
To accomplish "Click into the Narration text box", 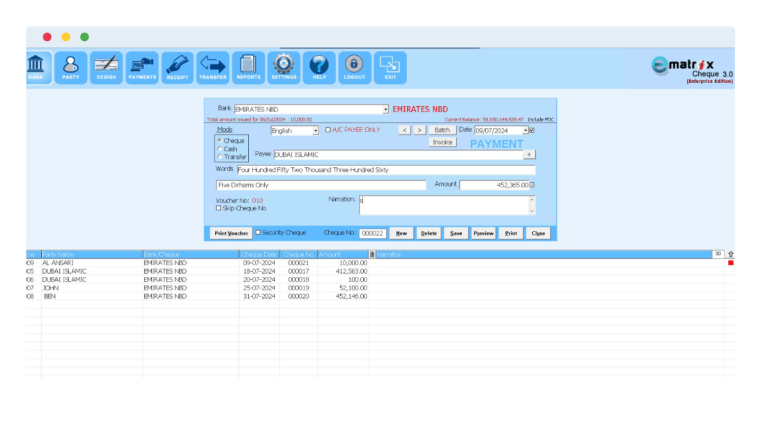I will click(442, 204).
